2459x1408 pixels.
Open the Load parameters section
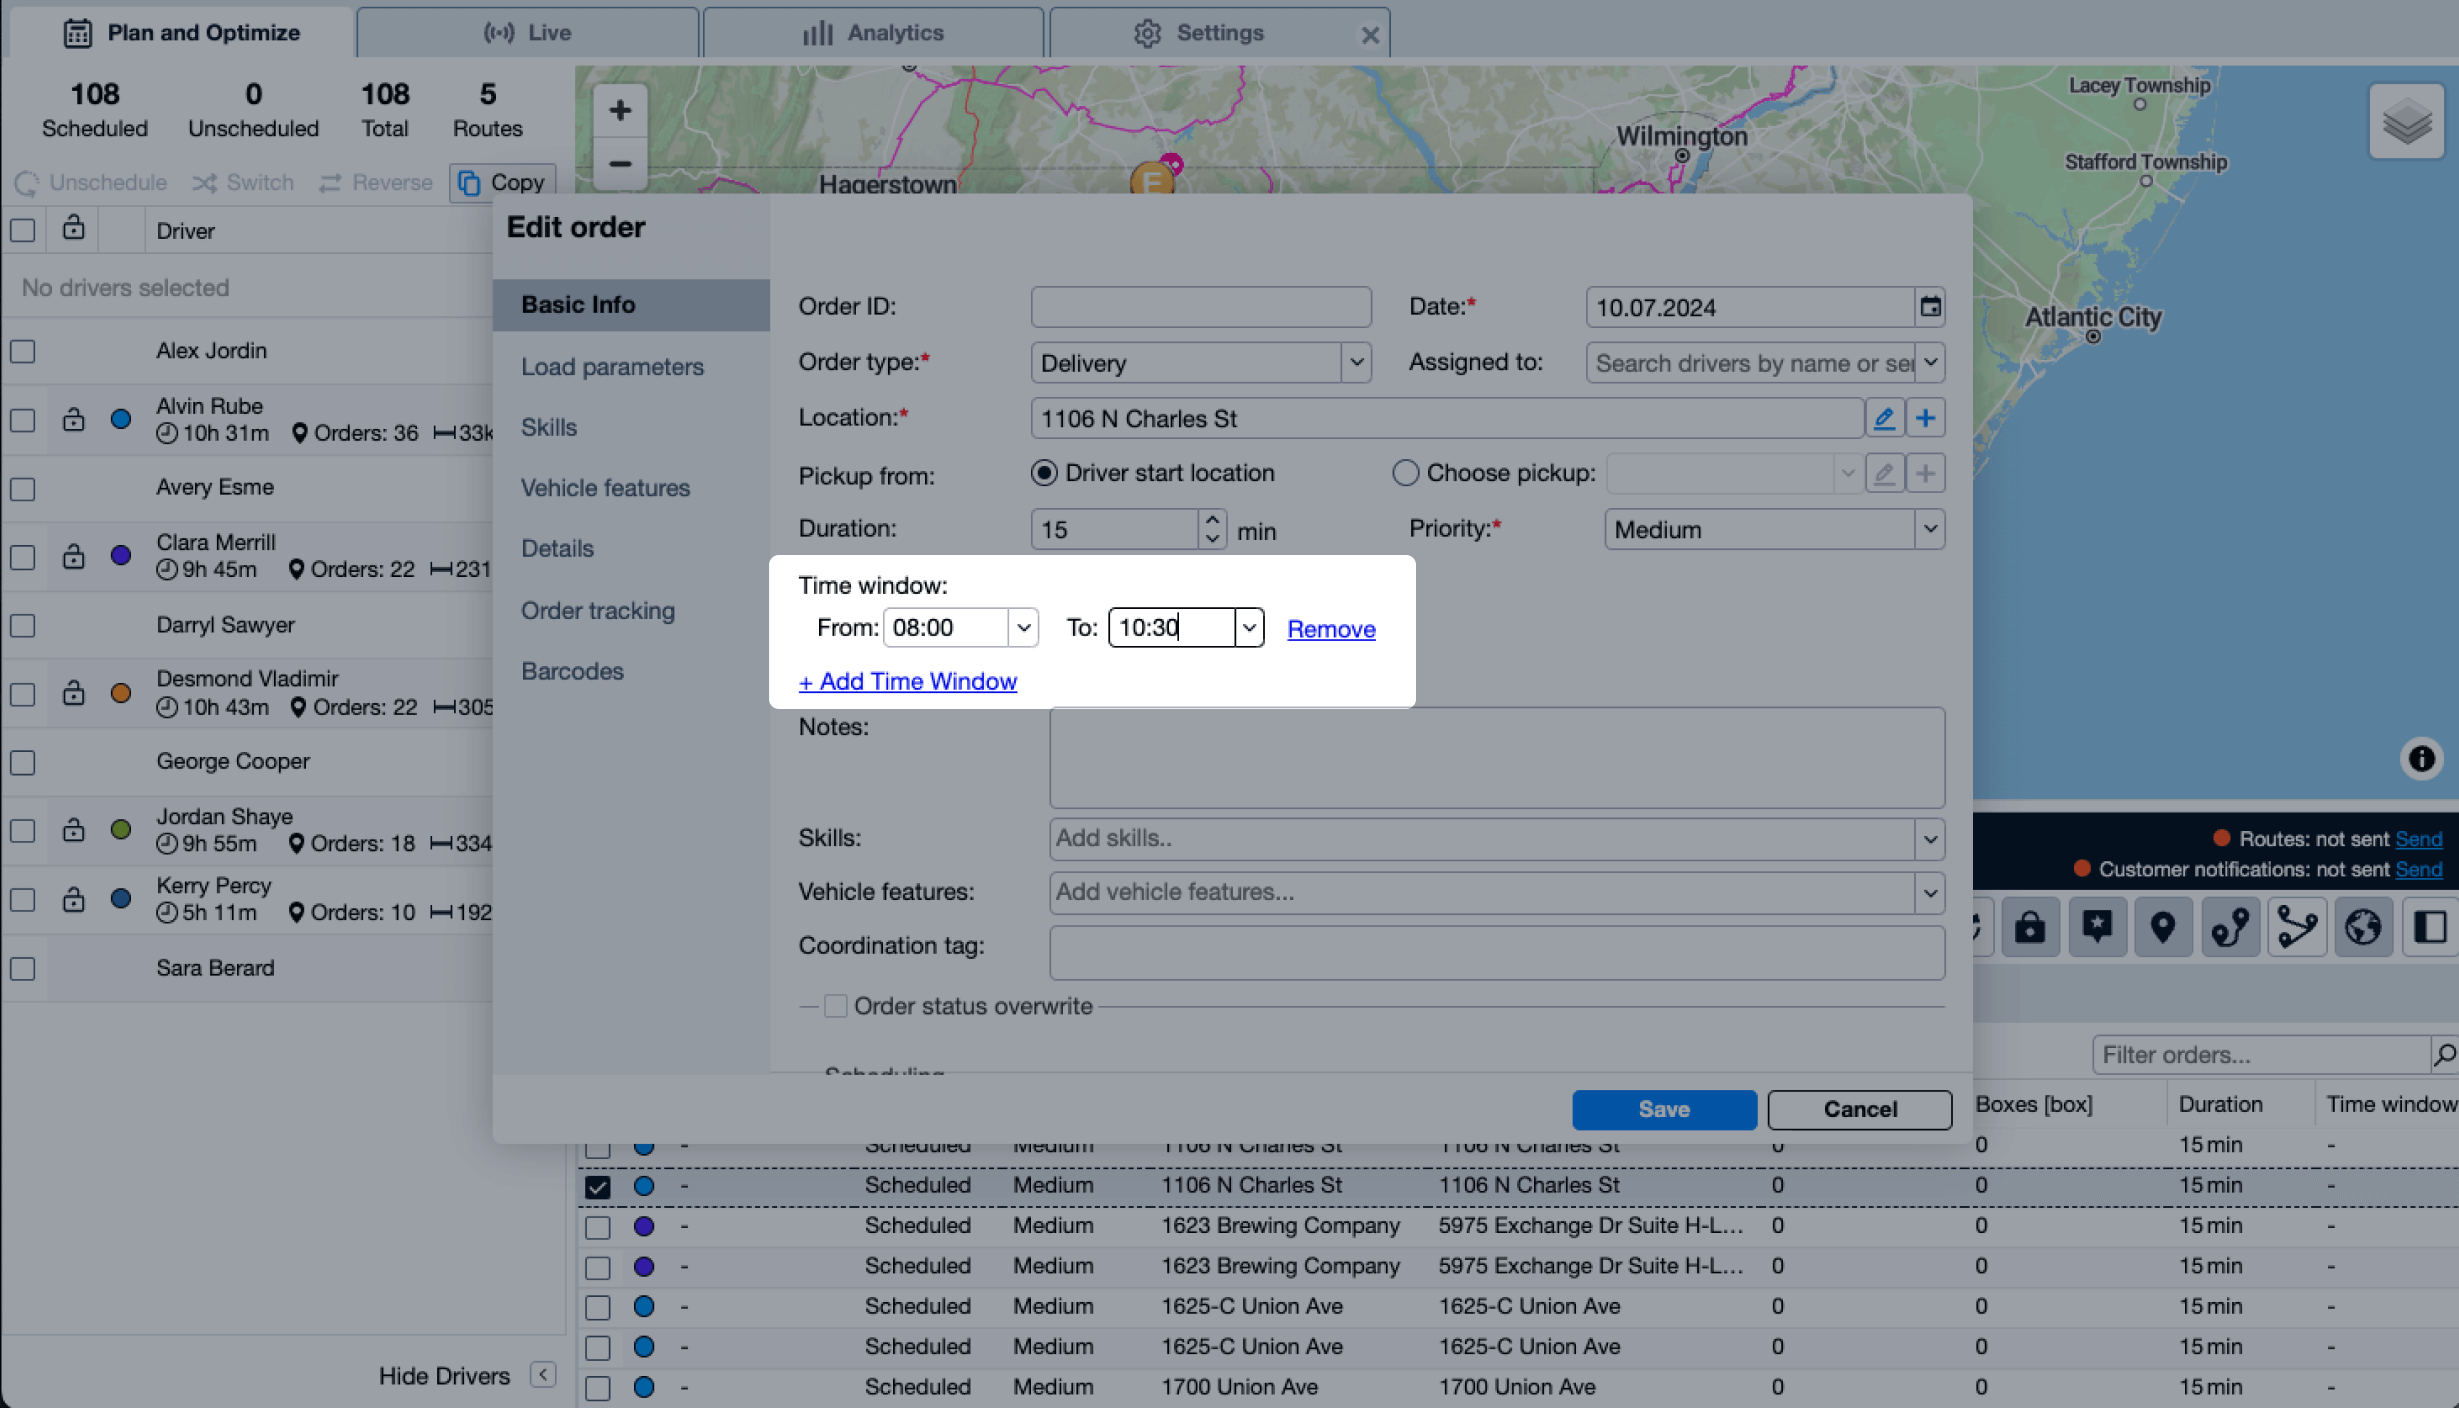pos(612,367)
